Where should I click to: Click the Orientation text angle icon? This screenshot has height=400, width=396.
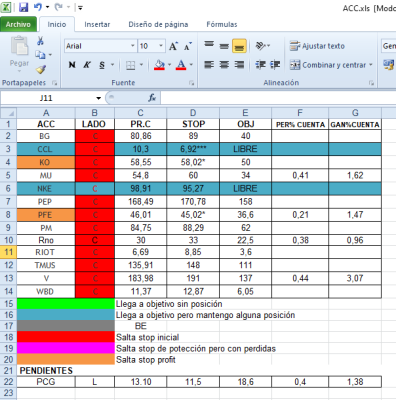(x=260, y=46)
